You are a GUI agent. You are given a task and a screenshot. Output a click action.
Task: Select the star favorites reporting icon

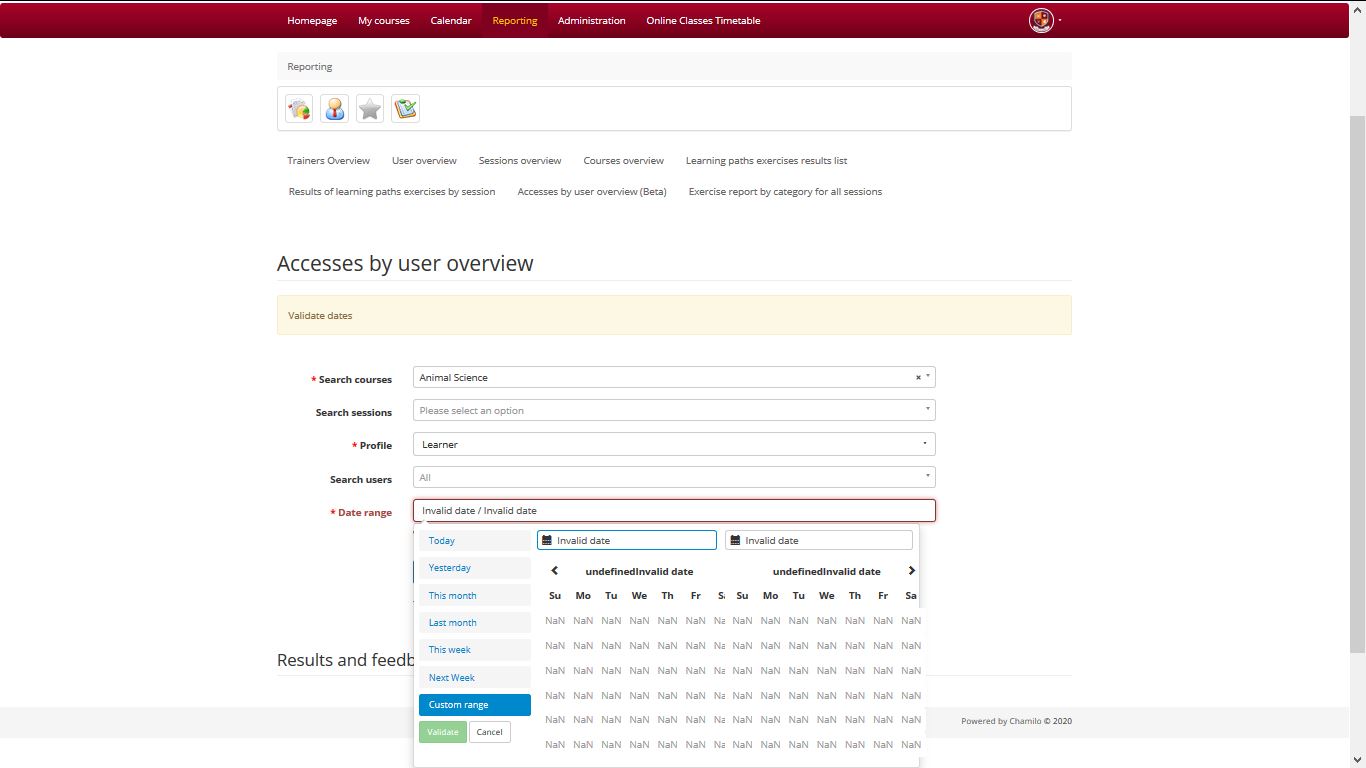(x=369, y=108)
